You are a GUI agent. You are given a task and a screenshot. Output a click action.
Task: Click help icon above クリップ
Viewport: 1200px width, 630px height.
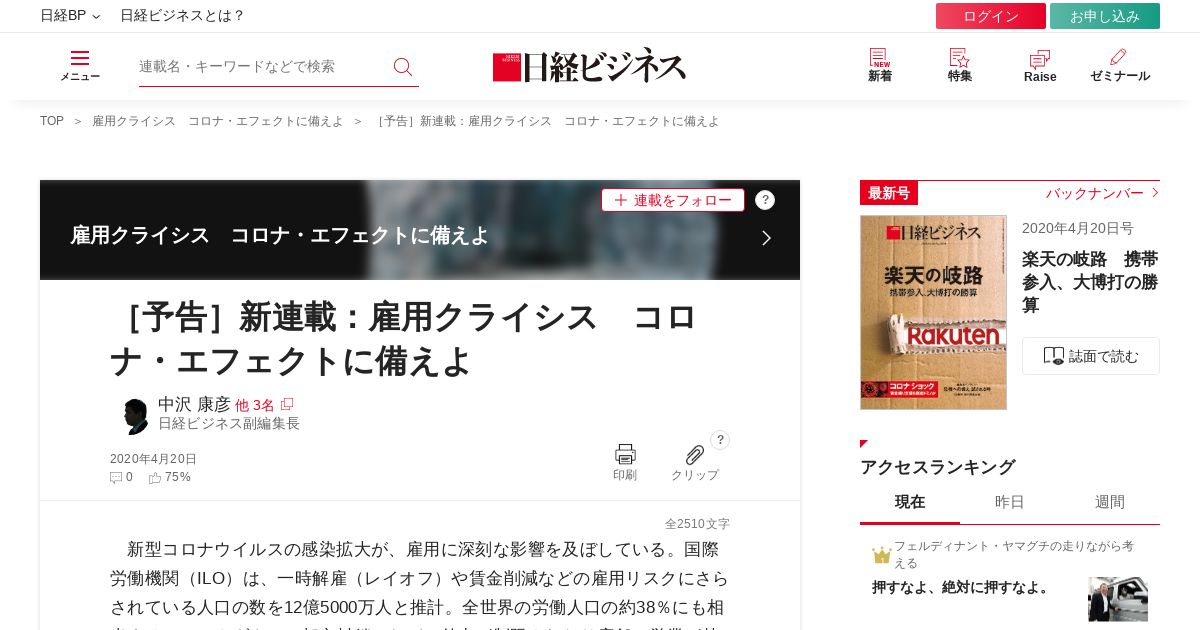tap(720, 440)
